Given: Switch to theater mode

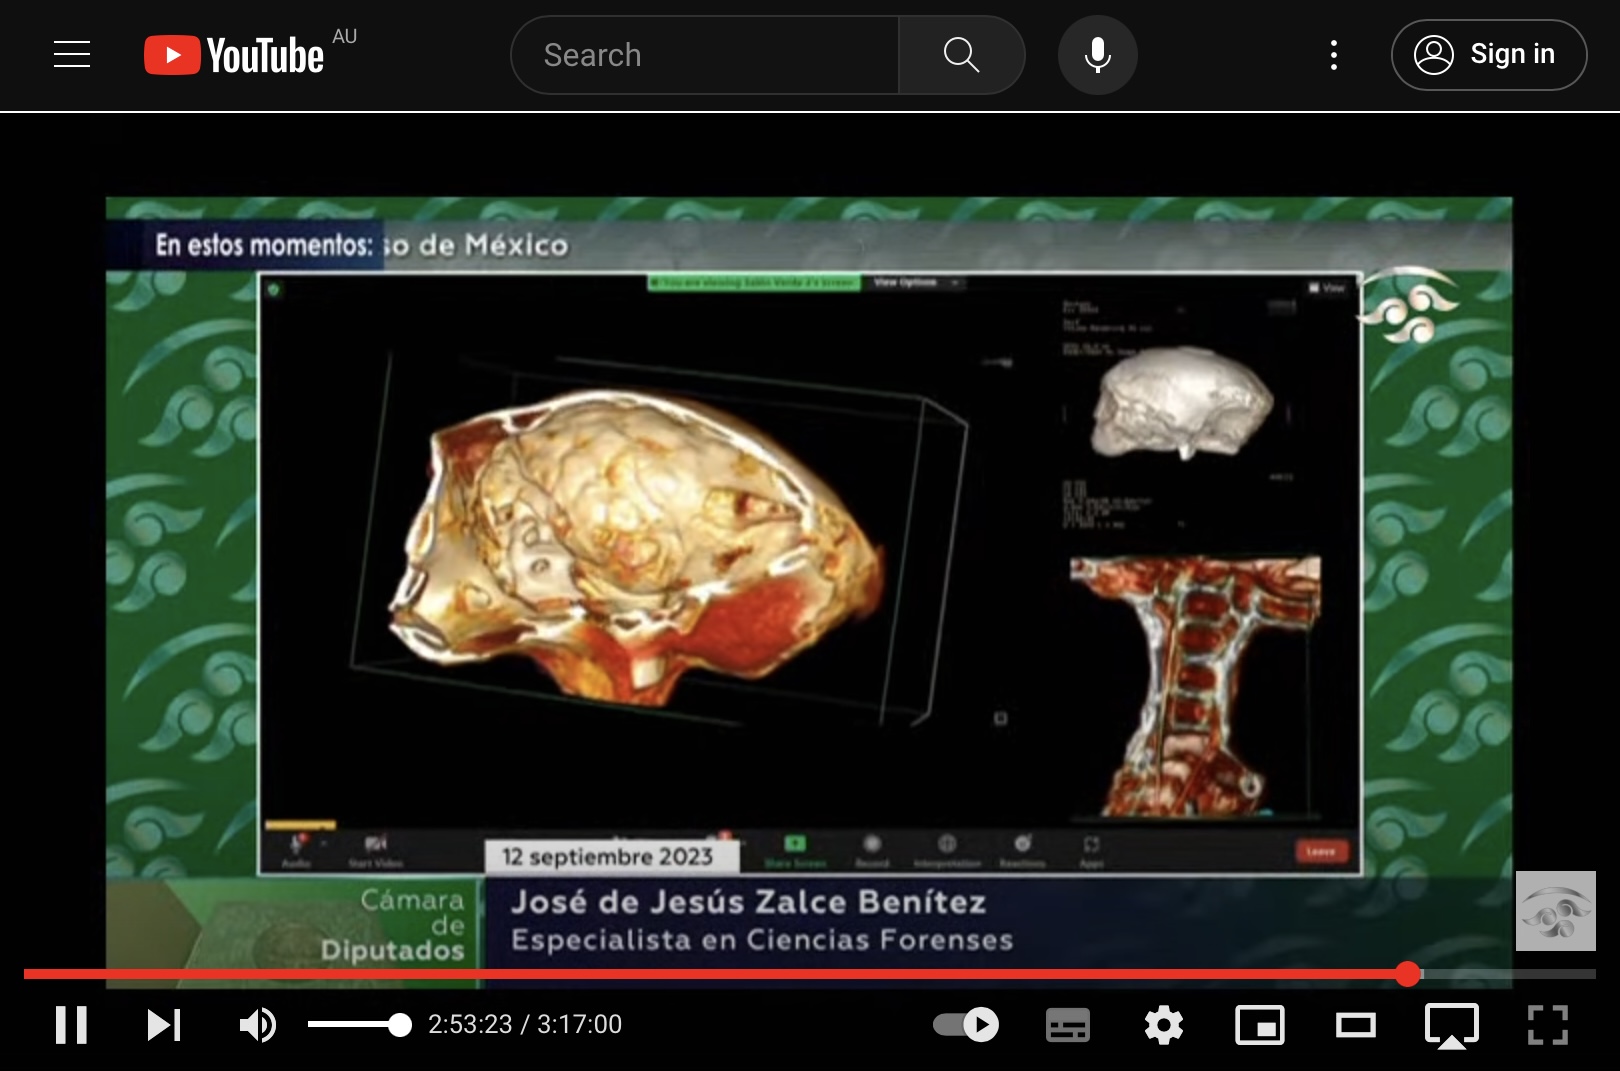Looking at the screenshot, I should (1356, 1025).
